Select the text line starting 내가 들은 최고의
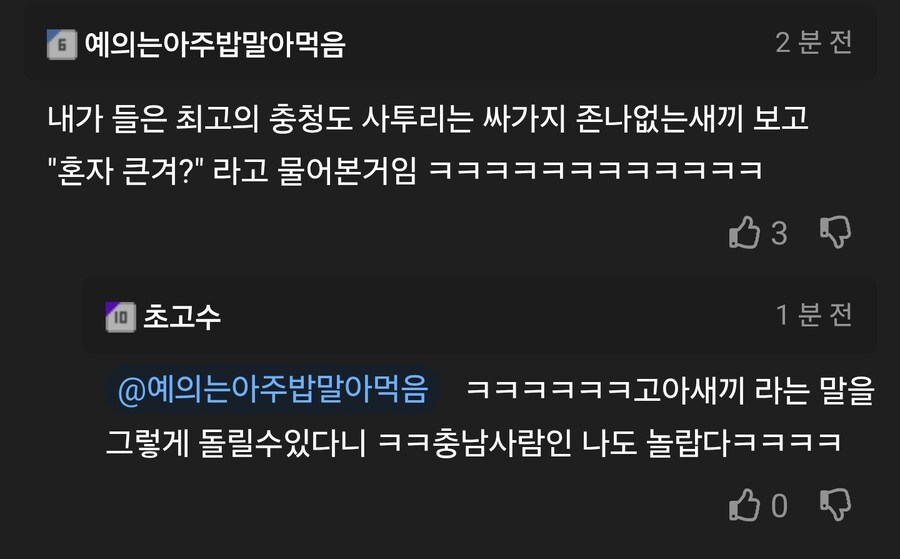Image resolution: width=900 pixels, height=559 pixels. pyautogui.click(x=428, y=118)
